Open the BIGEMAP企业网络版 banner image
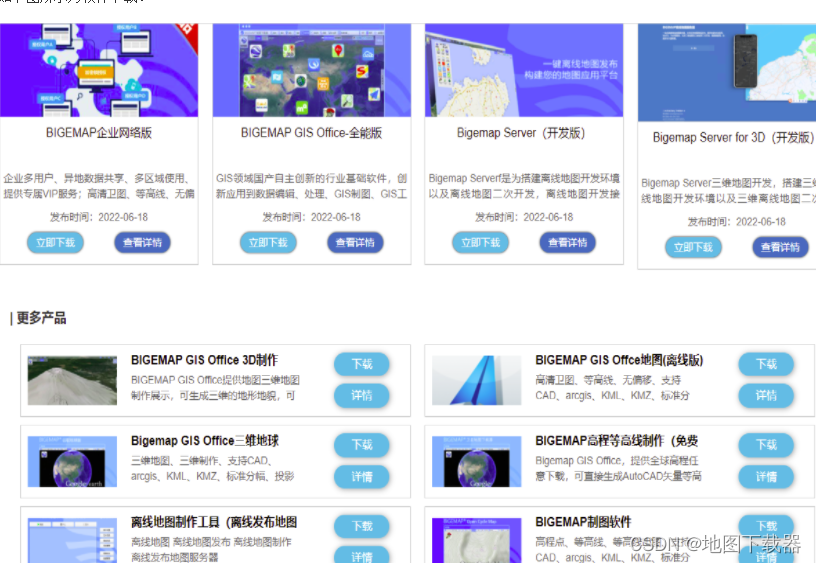816x563 pixels. point(99,70)
